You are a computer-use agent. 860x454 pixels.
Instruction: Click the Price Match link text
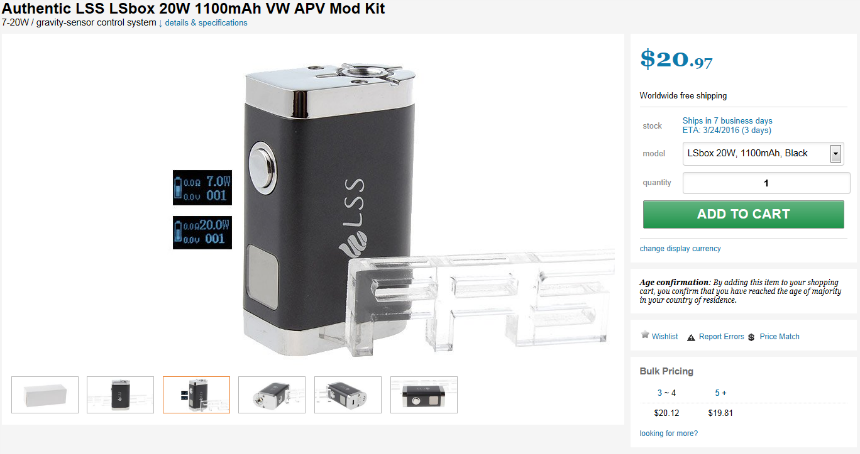tap(779, 337)
